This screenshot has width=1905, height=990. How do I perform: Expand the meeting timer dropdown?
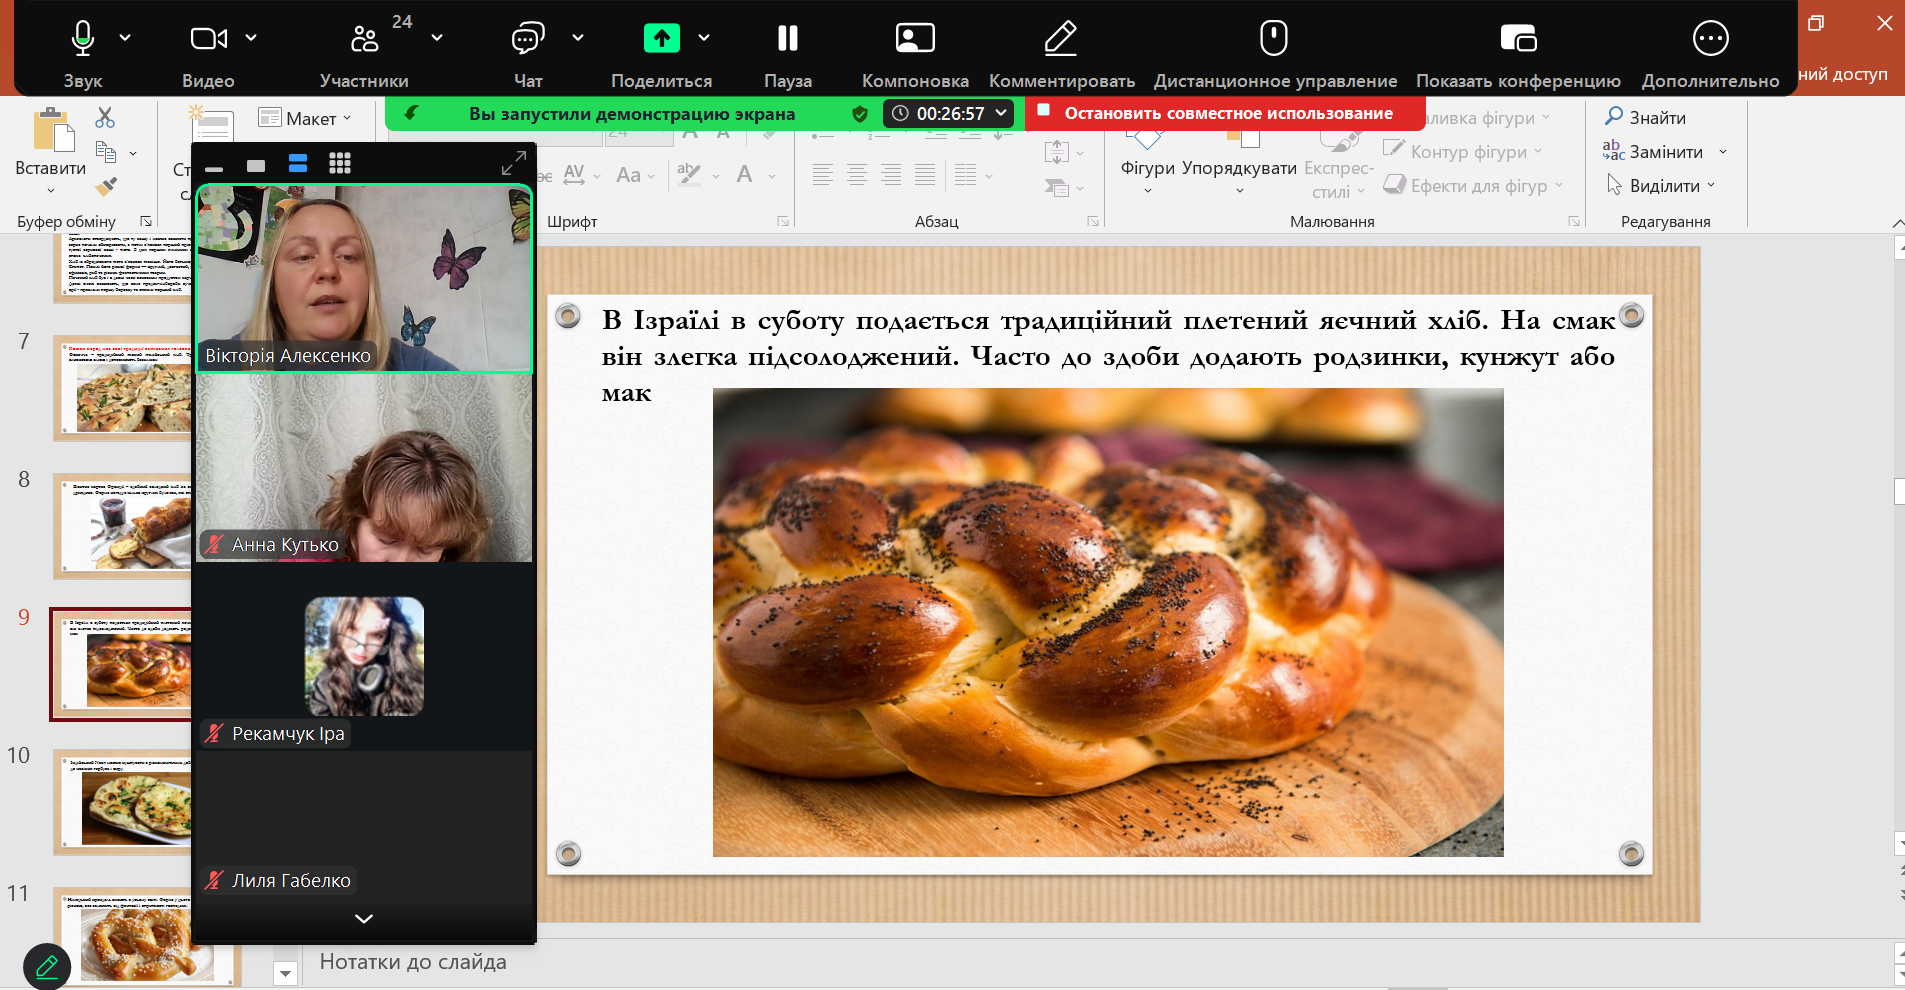[x=1001, y=113]
